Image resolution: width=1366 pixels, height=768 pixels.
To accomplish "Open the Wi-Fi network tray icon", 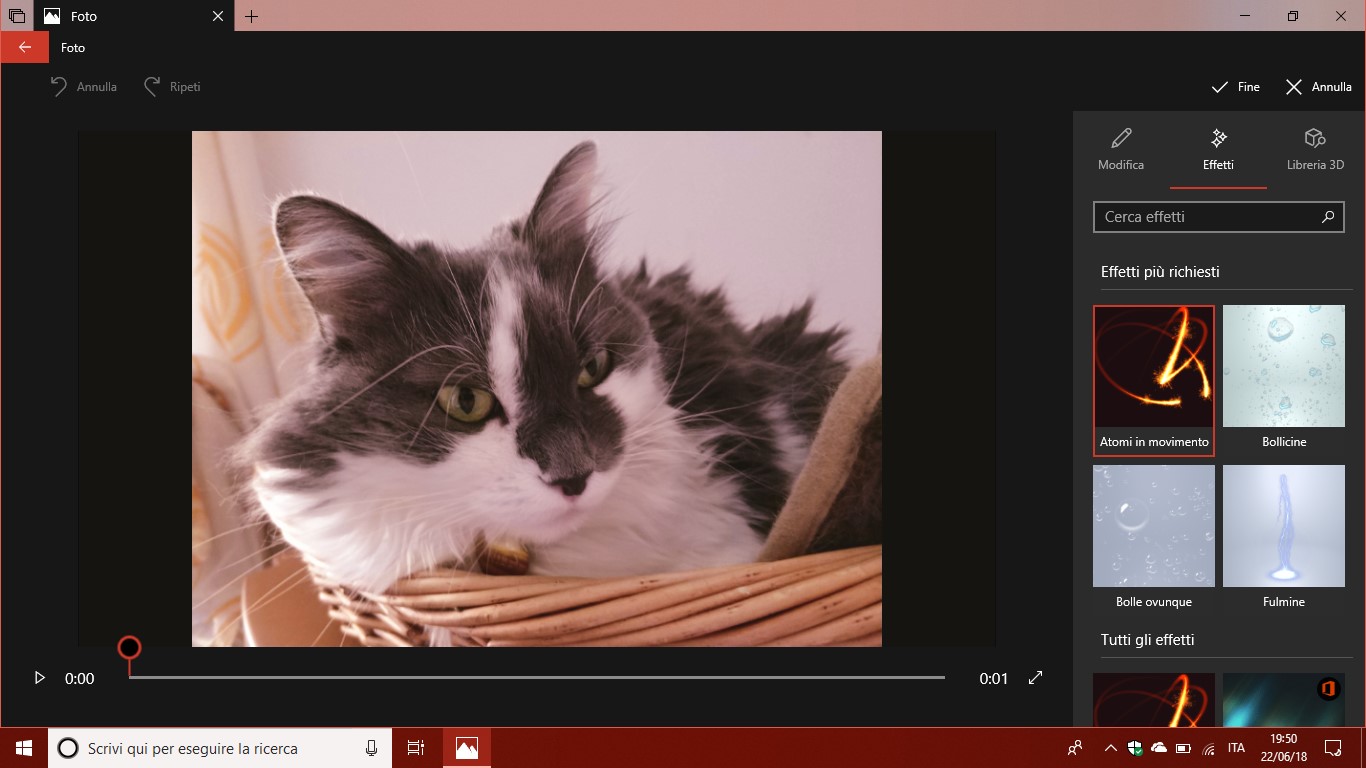I will click(x=1208, y=748).
